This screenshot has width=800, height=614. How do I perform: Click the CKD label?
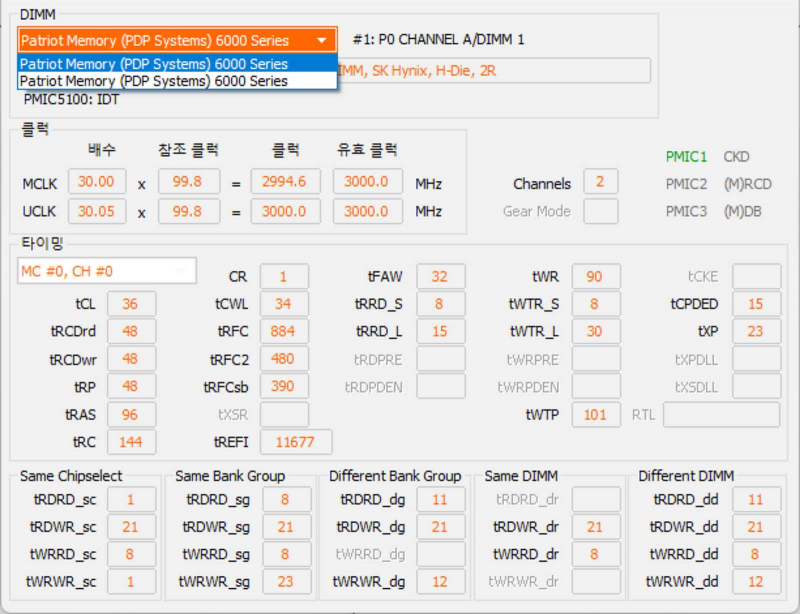click(x=736, y=157)
